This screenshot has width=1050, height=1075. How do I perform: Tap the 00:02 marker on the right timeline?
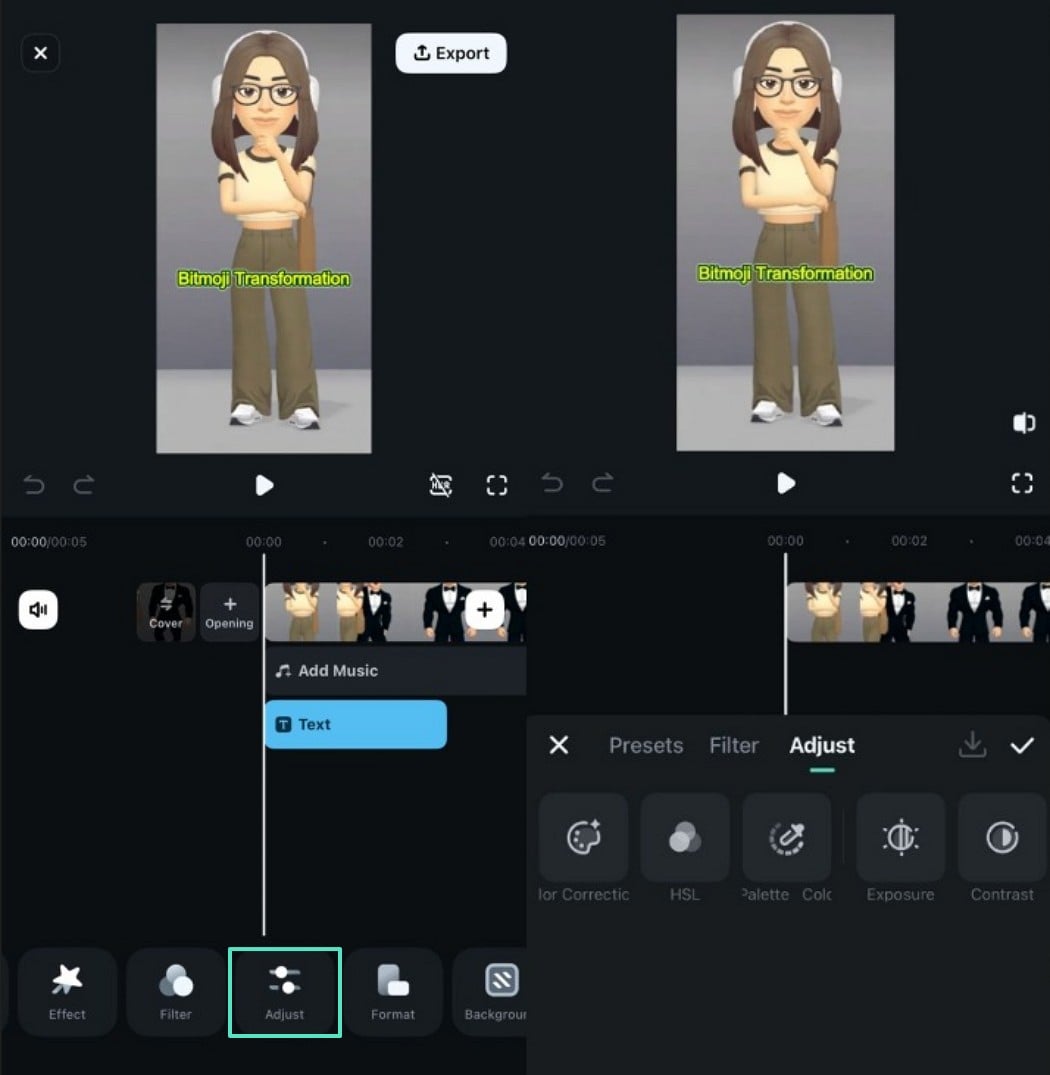(x=909, y=541)
